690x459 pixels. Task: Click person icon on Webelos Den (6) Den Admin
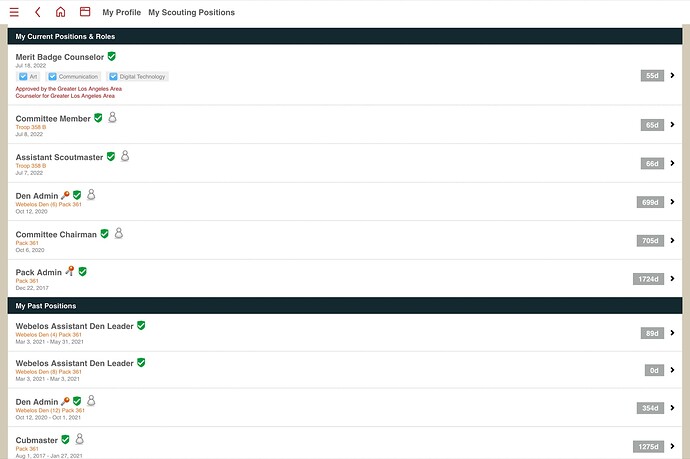91,194
